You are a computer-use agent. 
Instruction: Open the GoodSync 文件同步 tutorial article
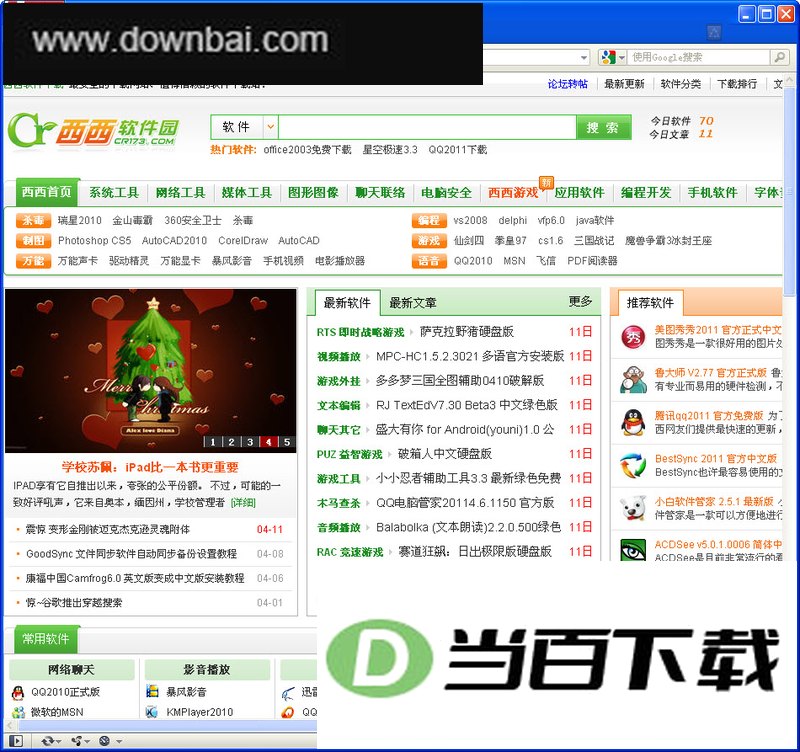coord(131,554)
